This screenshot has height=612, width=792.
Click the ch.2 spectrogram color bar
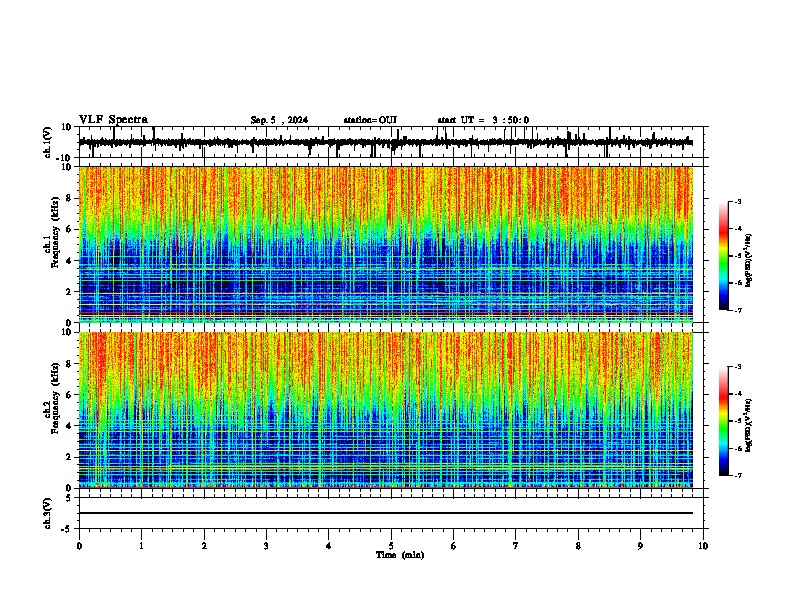coord(724,421)
